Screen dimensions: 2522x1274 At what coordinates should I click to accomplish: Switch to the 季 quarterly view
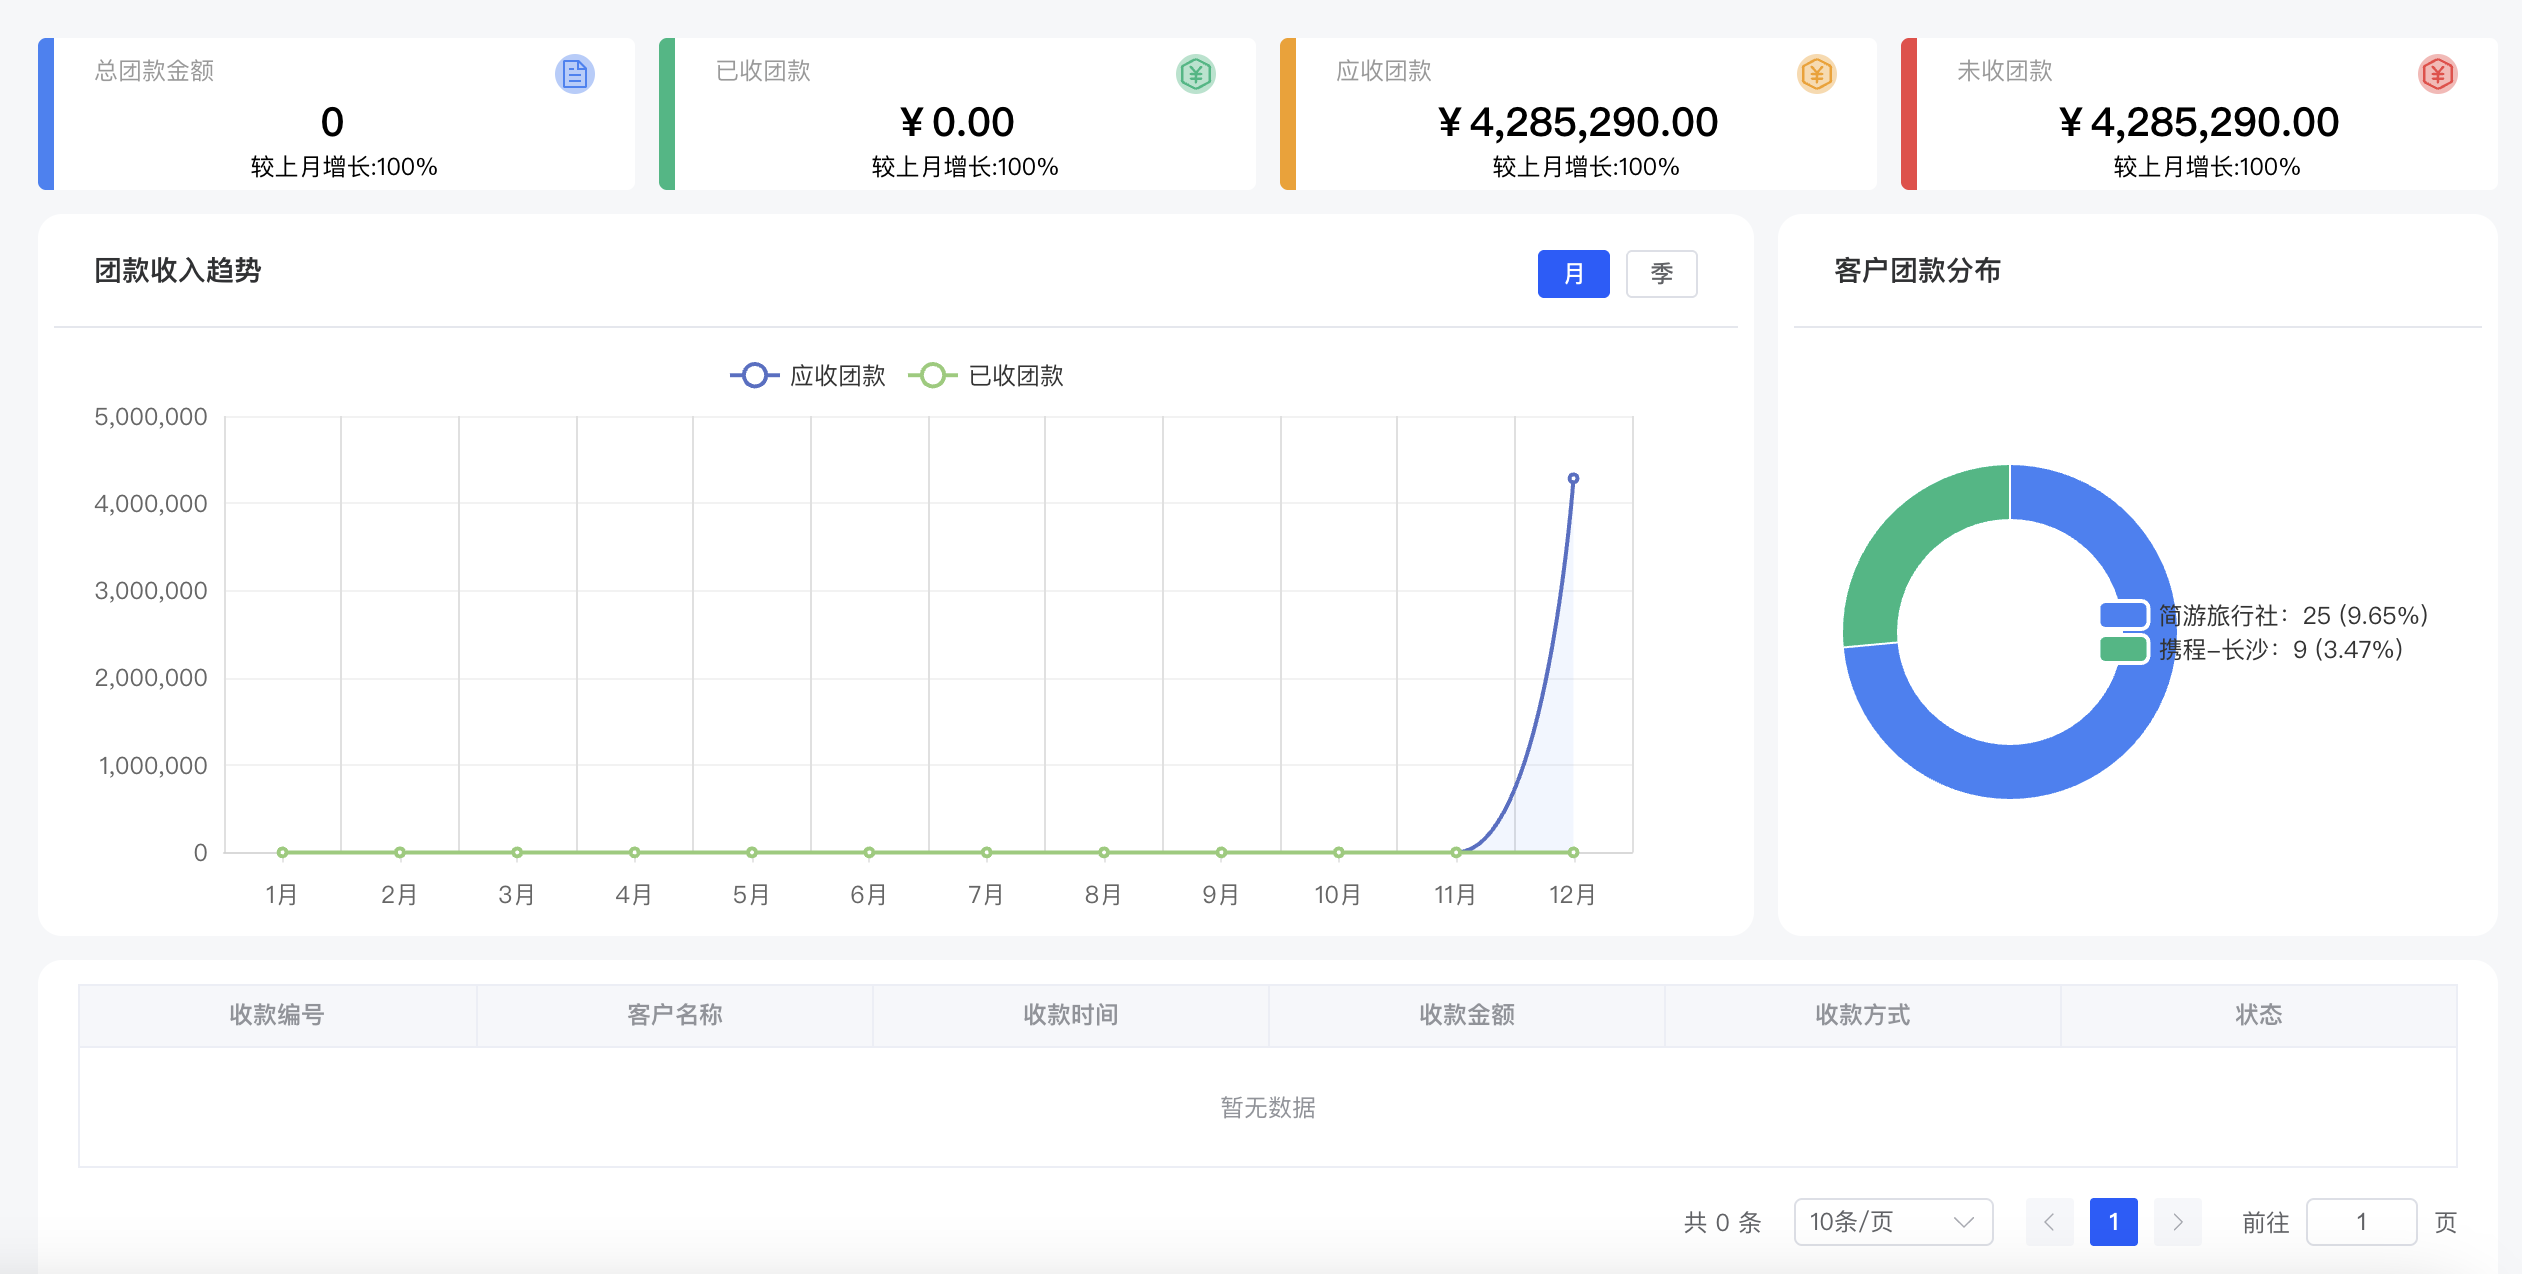tap(1661, 273)
